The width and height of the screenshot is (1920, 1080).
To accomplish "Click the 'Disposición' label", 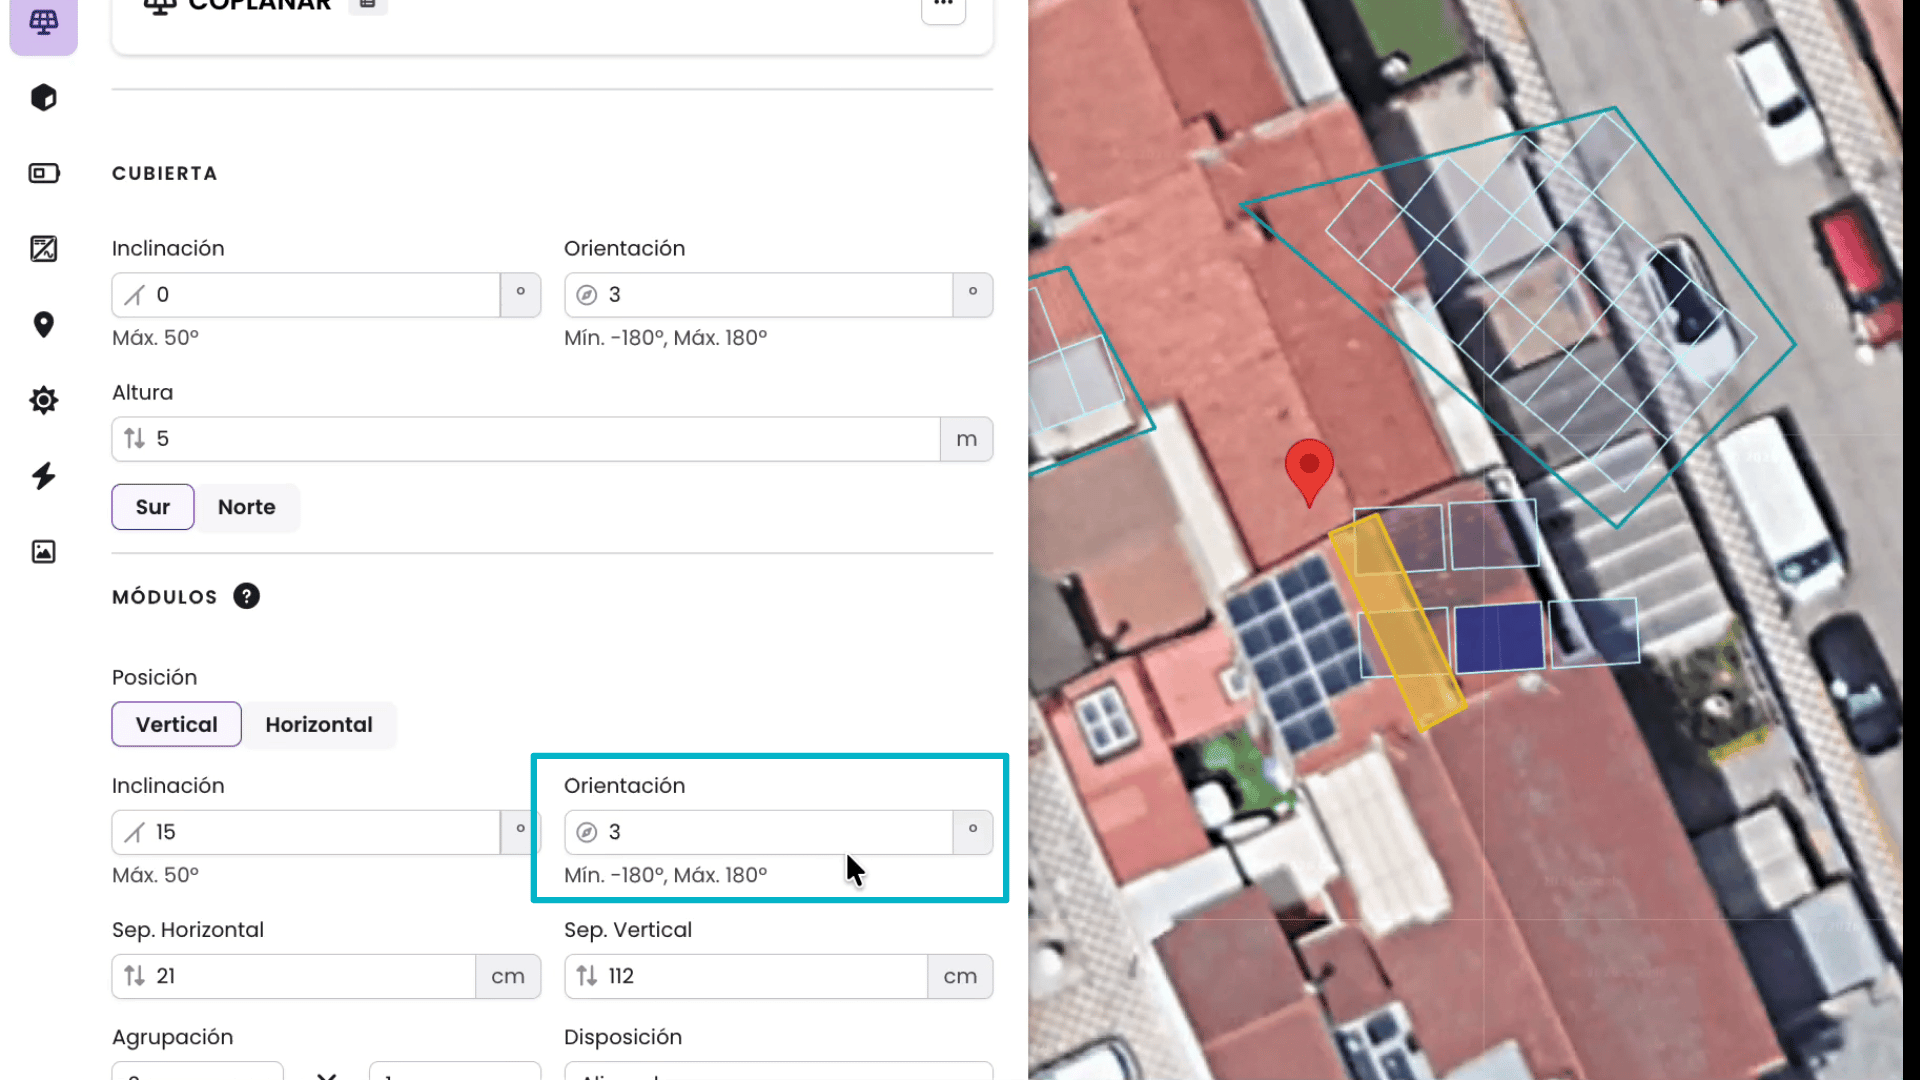I will pos(622,1037).
